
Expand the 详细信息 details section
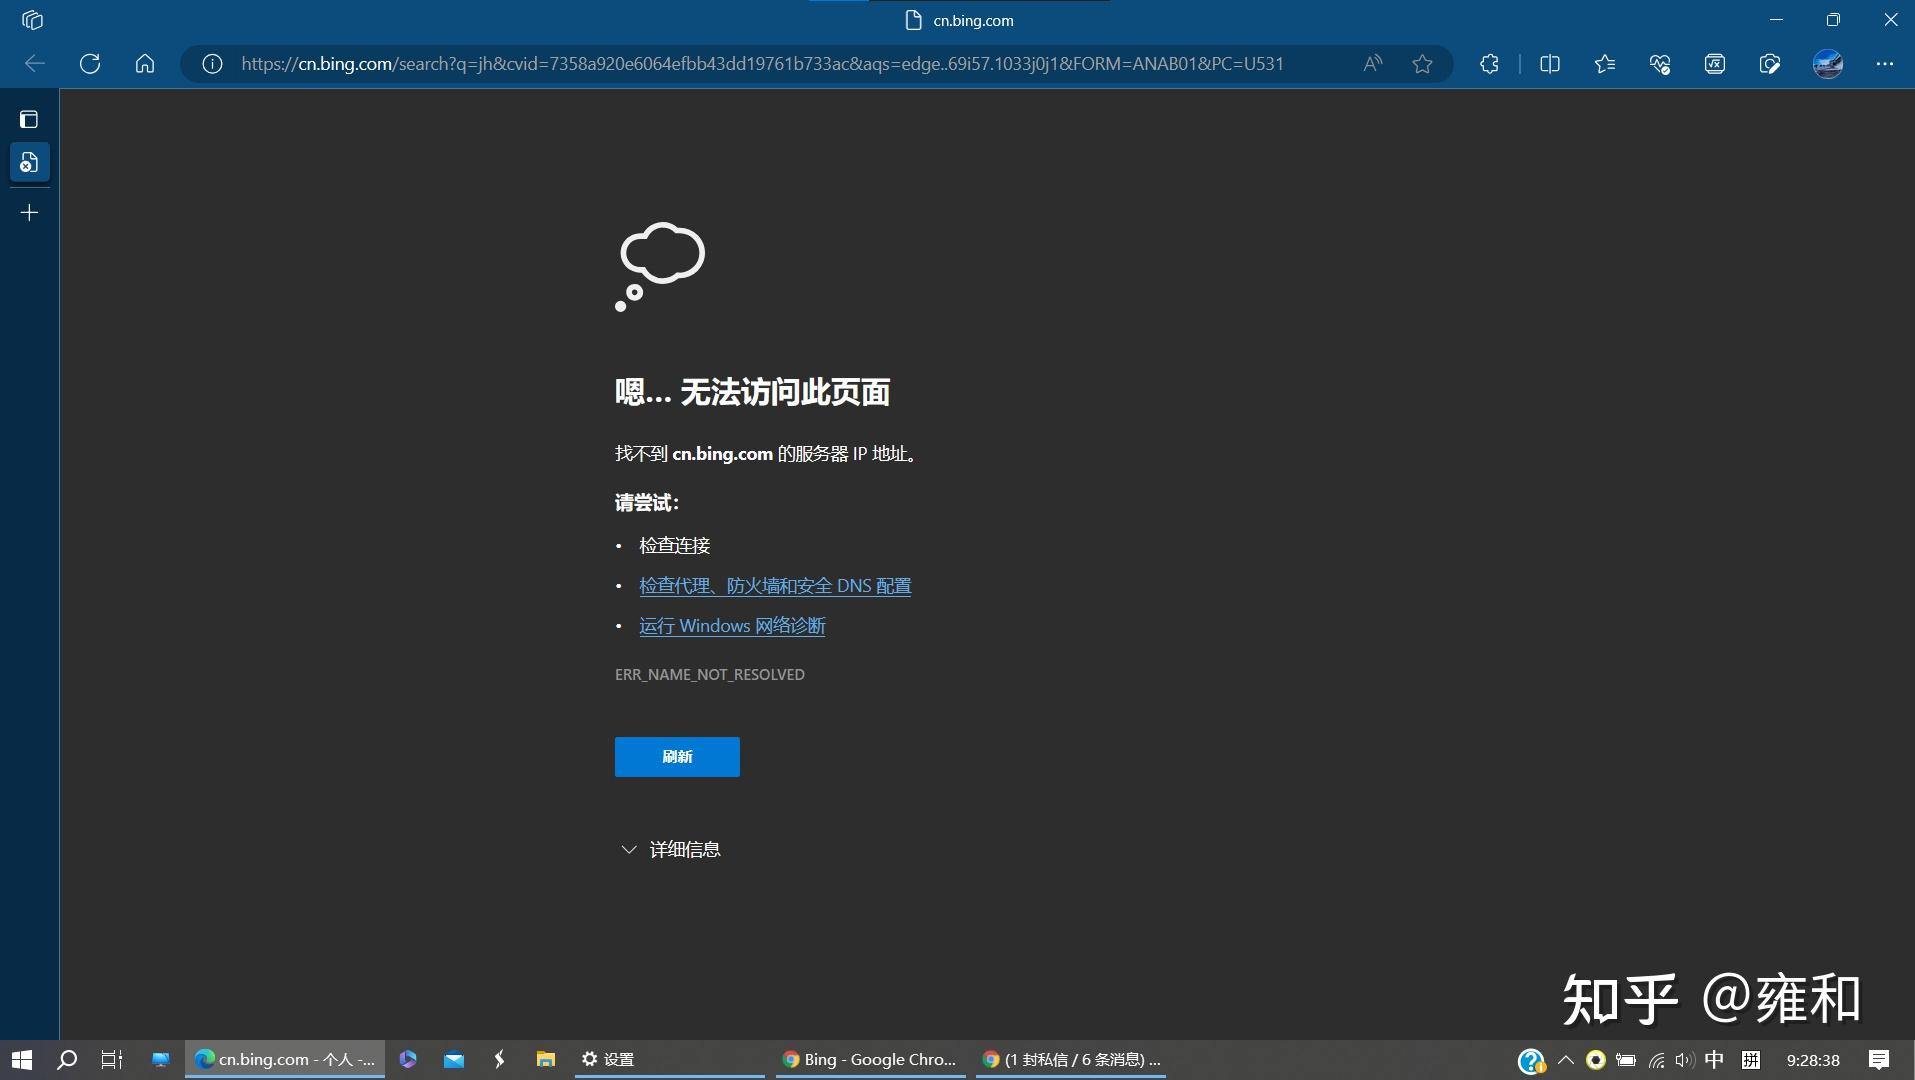(x=670, y=850)
